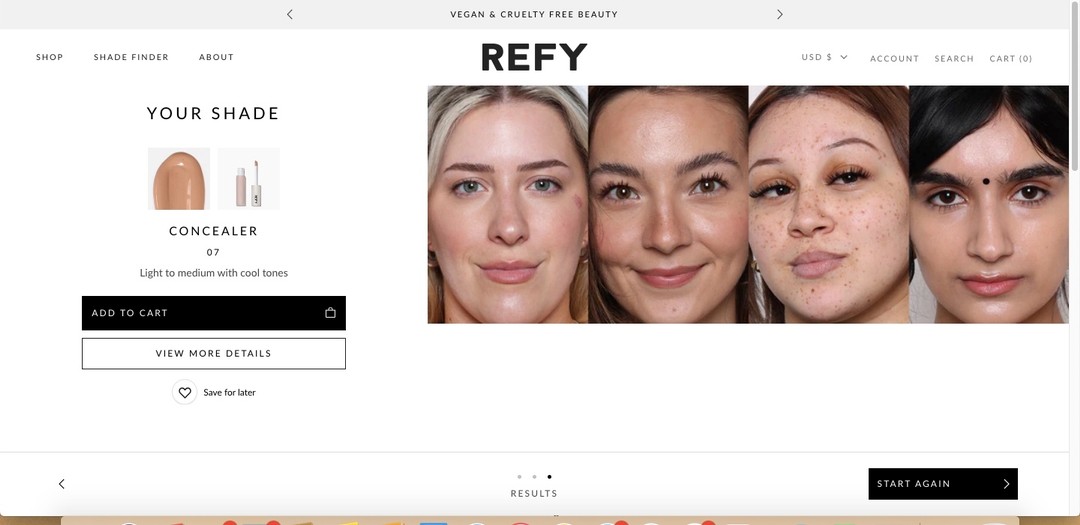Open SEARCH
The image size is (1080, 525).
tap(954, 59)
